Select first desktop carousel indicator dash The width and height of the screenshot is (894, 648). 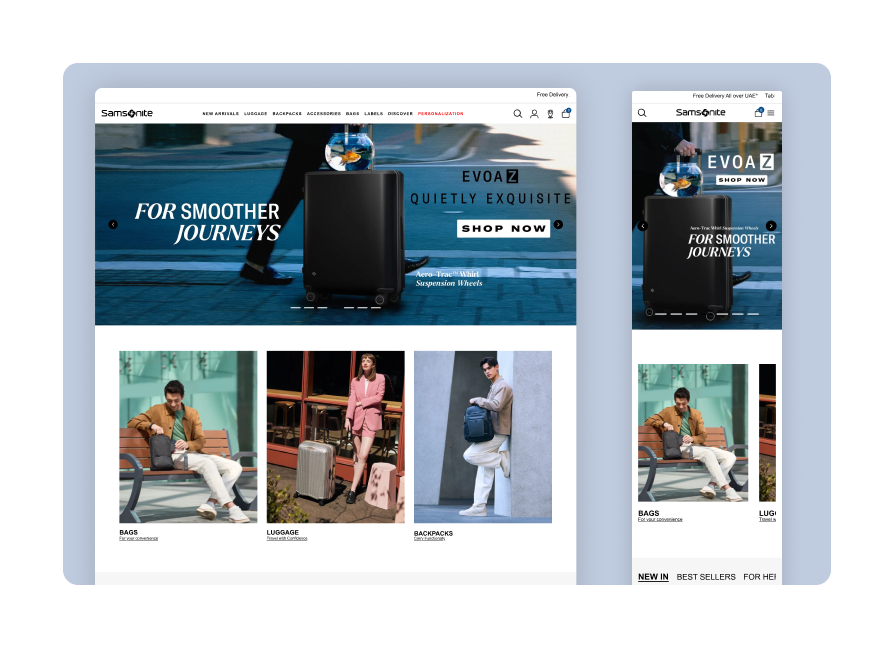295,308
